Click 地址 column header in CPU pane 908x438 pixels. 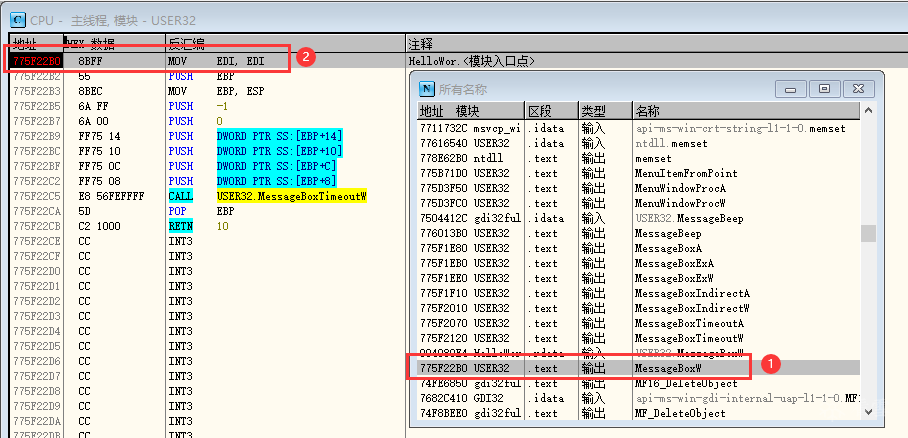[36, 44]
